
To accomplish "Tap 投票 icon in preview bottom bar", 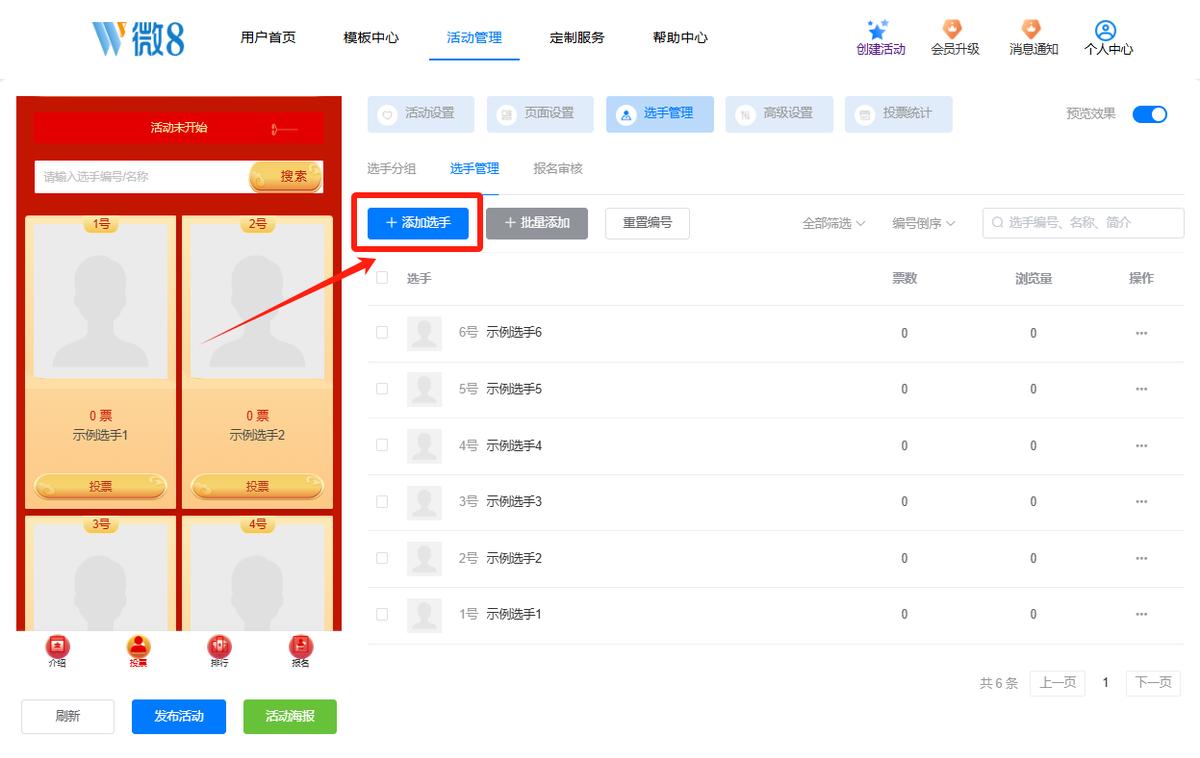I will (138, 646).
